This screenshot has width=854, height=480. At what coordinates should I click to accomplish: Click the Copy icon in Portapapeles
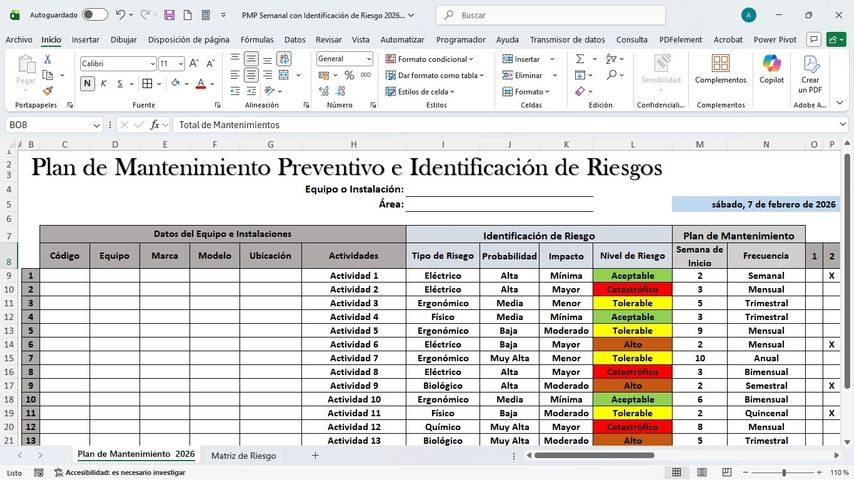(x=48, y=75)
